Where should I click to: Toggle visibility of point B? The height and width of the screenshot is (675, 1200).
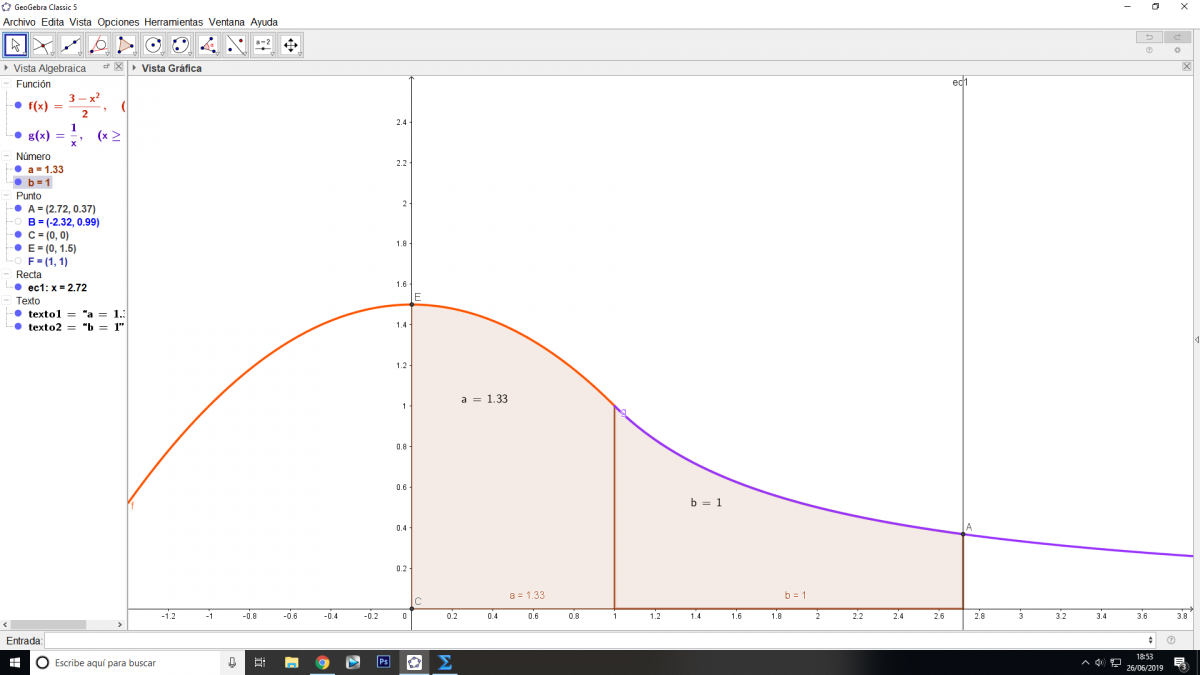click(x=18, y=222)
